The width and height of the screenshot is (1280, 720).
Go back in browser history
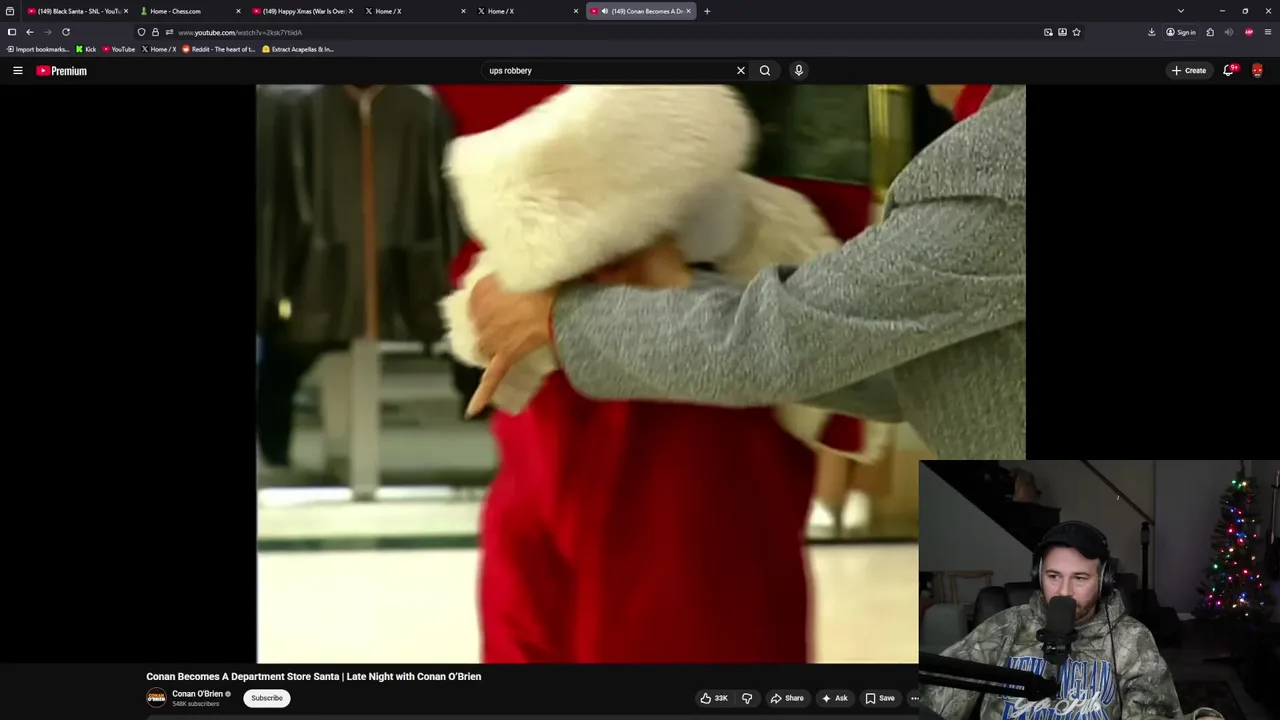point(29,32)
